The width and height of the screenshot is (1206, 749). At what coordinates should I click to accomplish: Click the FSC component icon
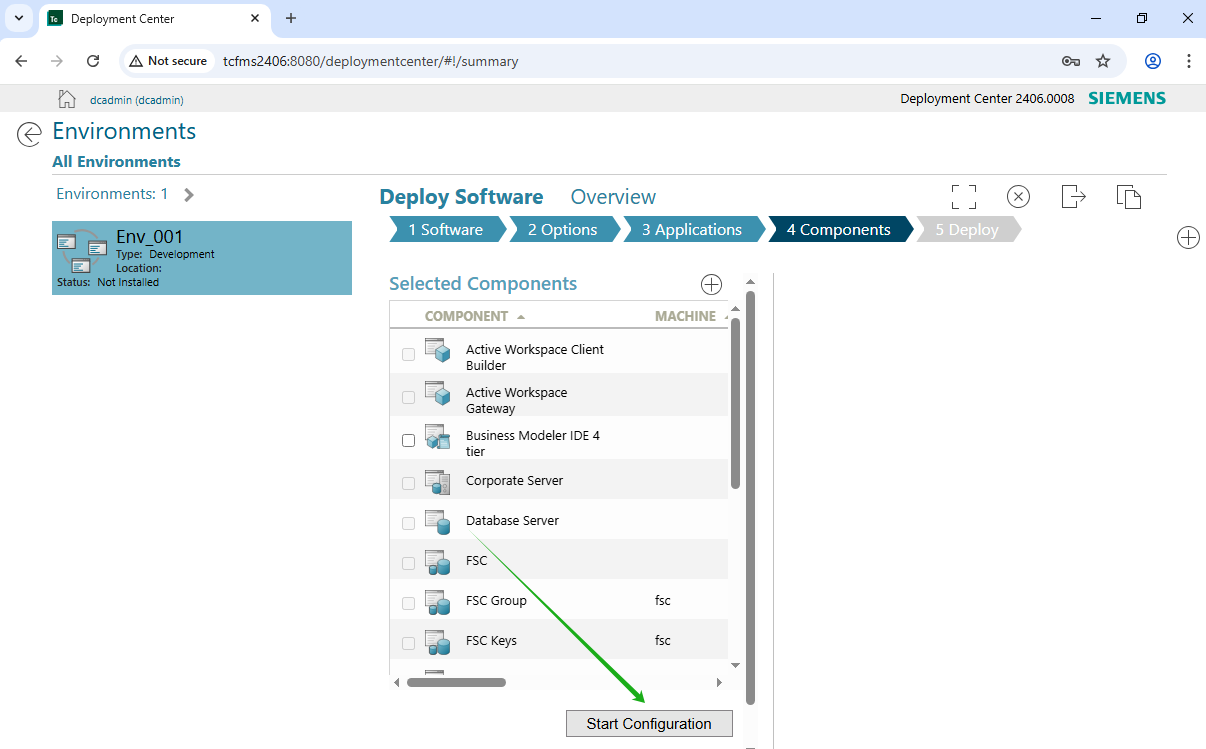click(437, 561)
